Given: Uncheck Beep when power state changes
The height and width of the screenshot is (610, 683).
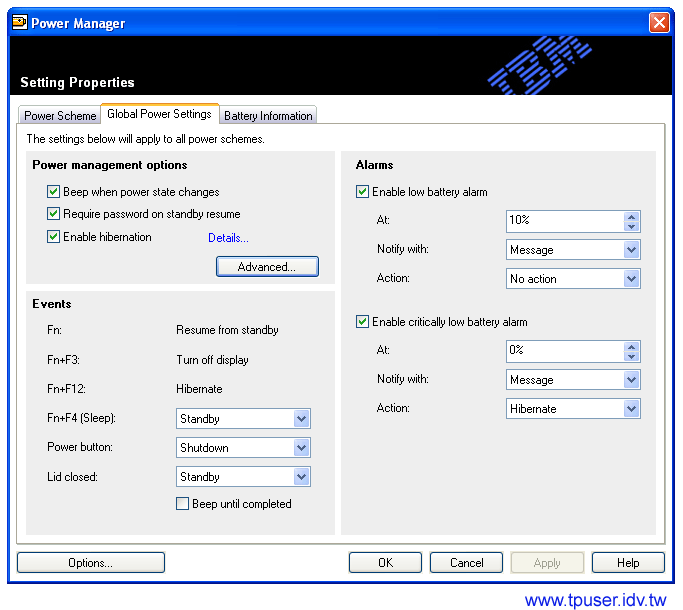Looking at the screenshot, I should point(54,192).
